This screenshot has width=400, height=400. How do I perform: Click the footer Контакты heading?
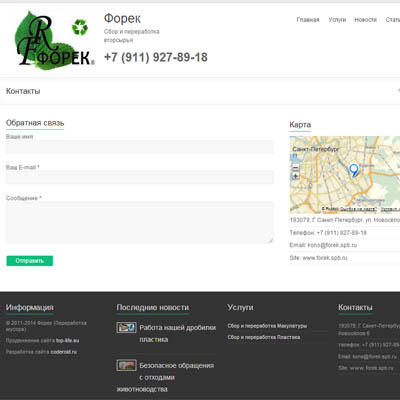pos(355,307)
